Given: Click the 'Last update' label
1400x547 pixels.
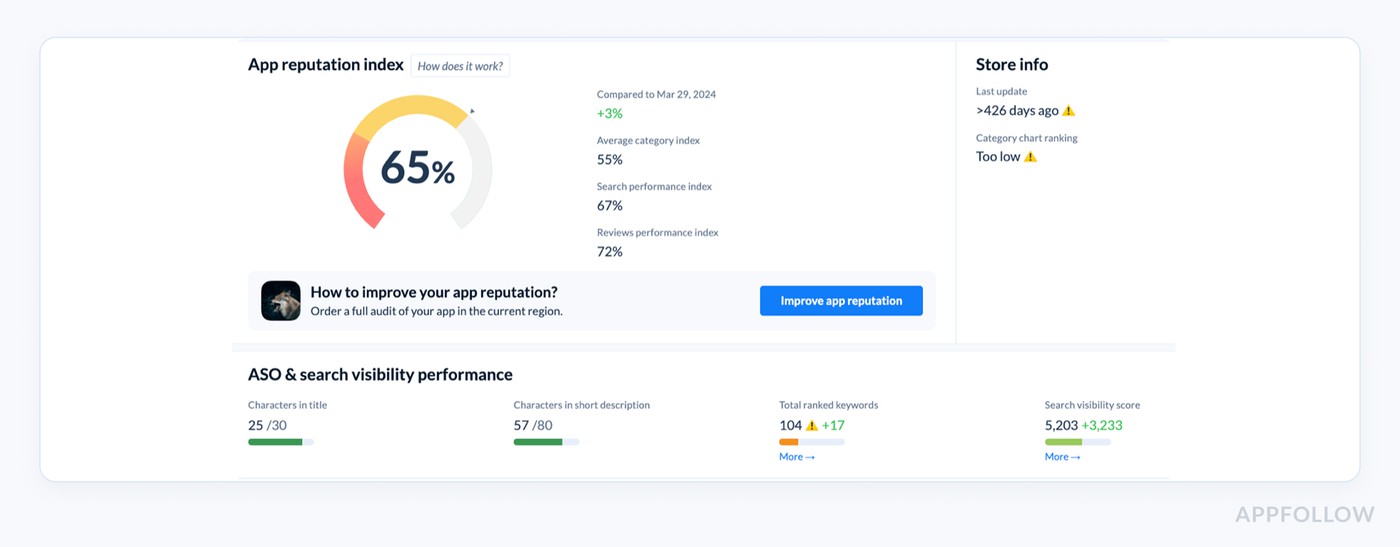Looking at the screenshot, I should tap(1001, 92).
